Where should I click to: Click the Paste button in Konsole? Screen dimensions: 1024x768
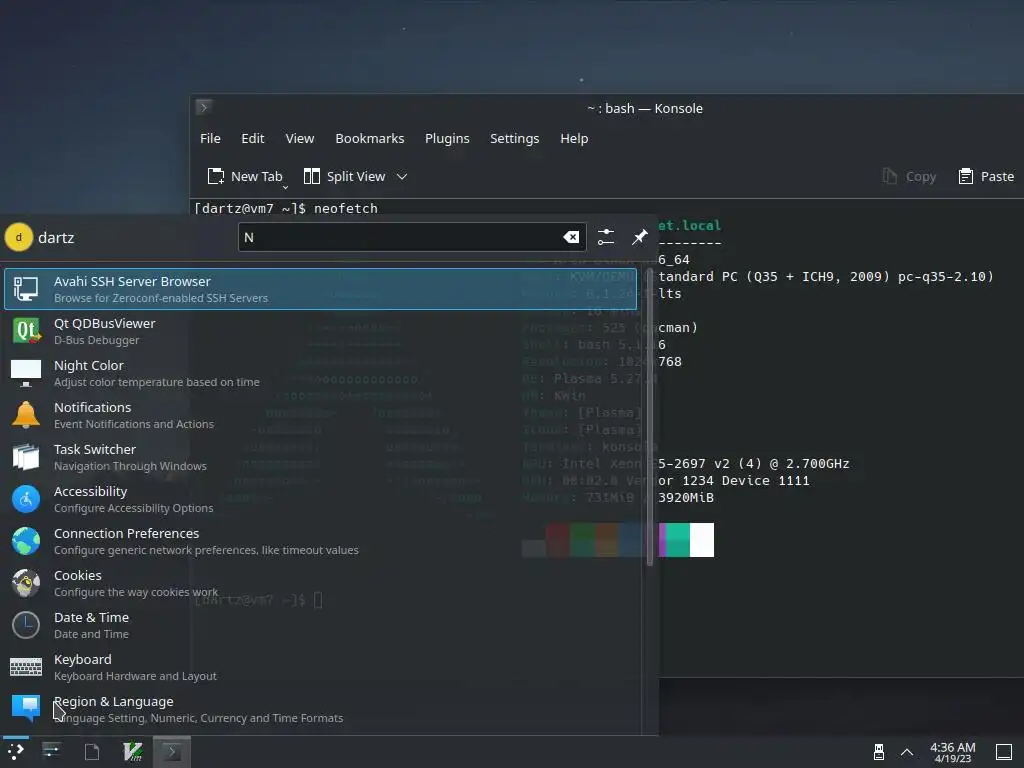[x=985, y=176]
